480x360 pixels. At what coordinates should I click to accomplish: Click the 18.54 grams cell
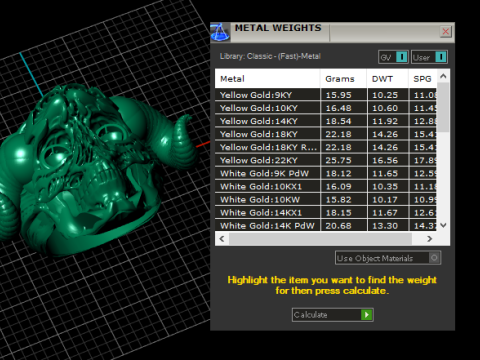tap(344, 121)
